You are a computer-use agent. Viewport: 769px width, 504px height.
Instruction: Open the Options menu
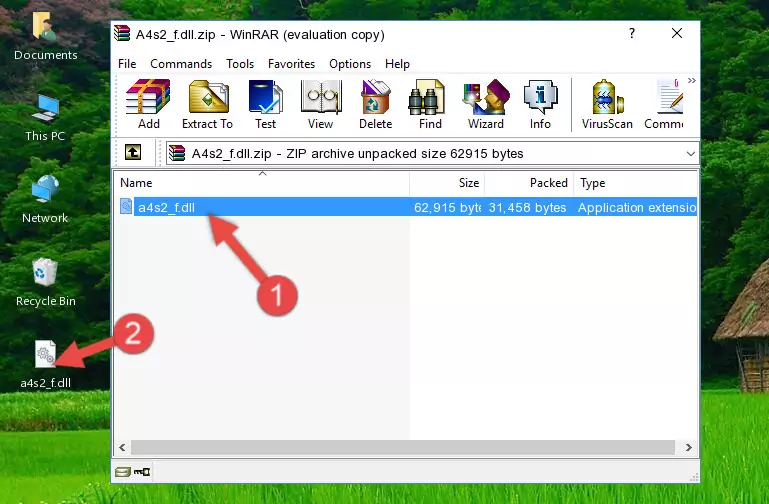tap(350, 64)
